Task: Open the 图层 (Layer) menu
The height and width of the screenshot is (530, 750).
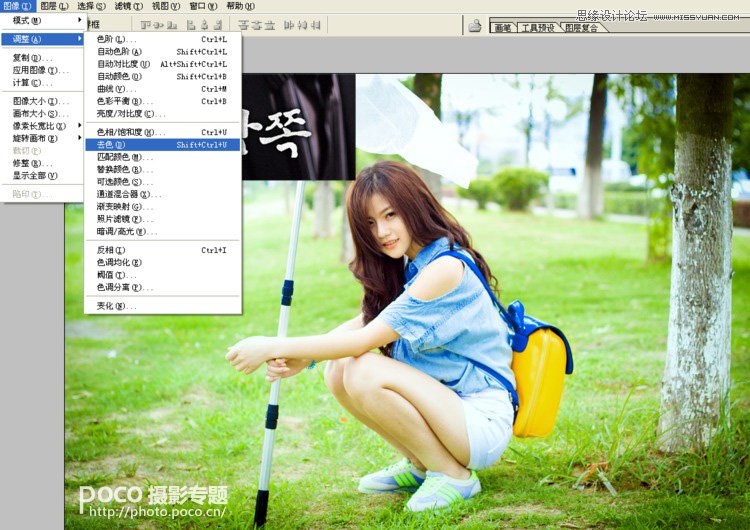Action: point(54,6)
